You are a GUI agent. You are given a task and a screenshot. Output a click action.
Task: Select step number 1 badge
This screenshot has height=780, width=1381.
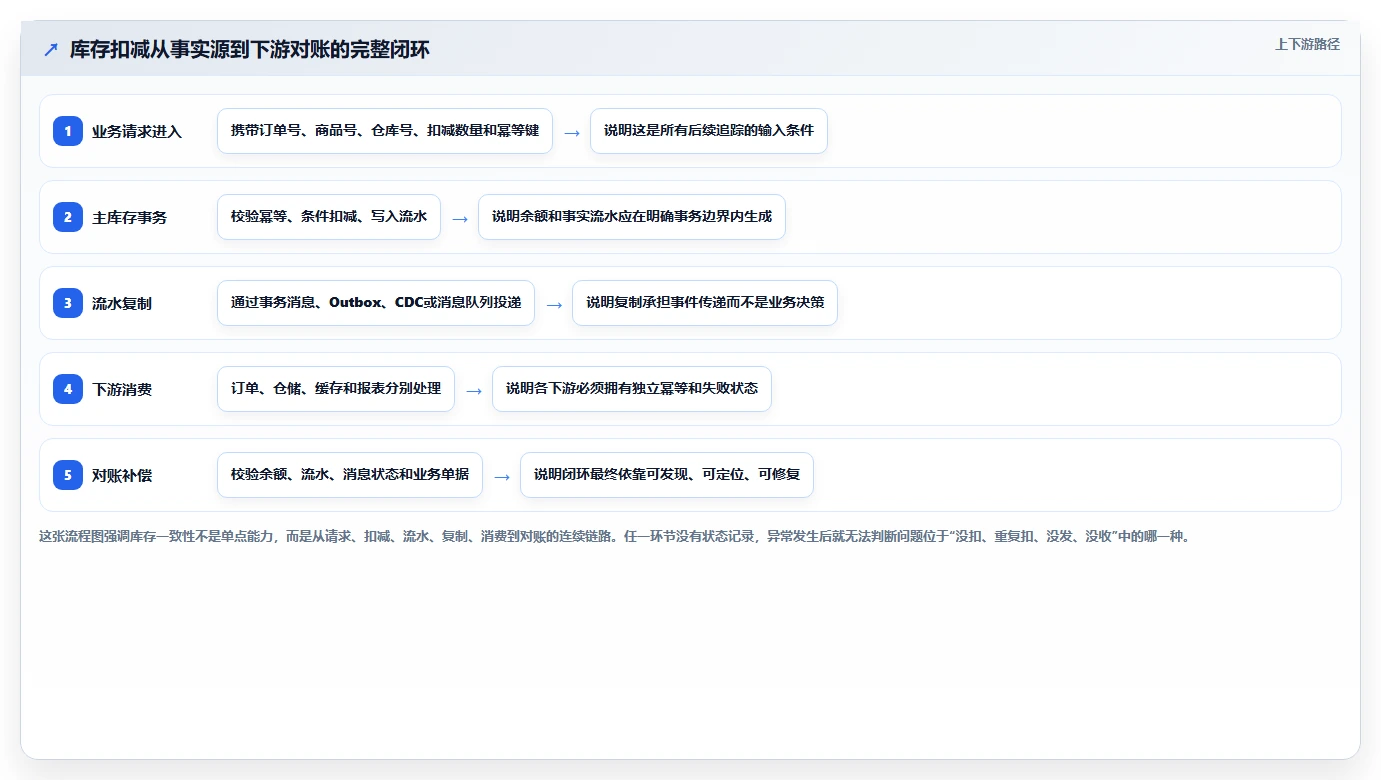(x=68, y=131)
